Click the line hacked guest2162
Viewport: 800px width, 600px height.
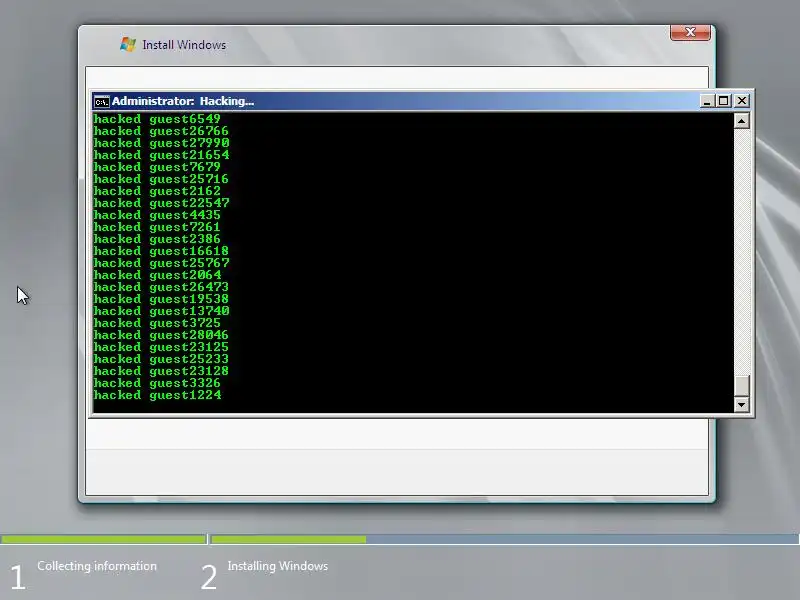click(x=157, y=191)
